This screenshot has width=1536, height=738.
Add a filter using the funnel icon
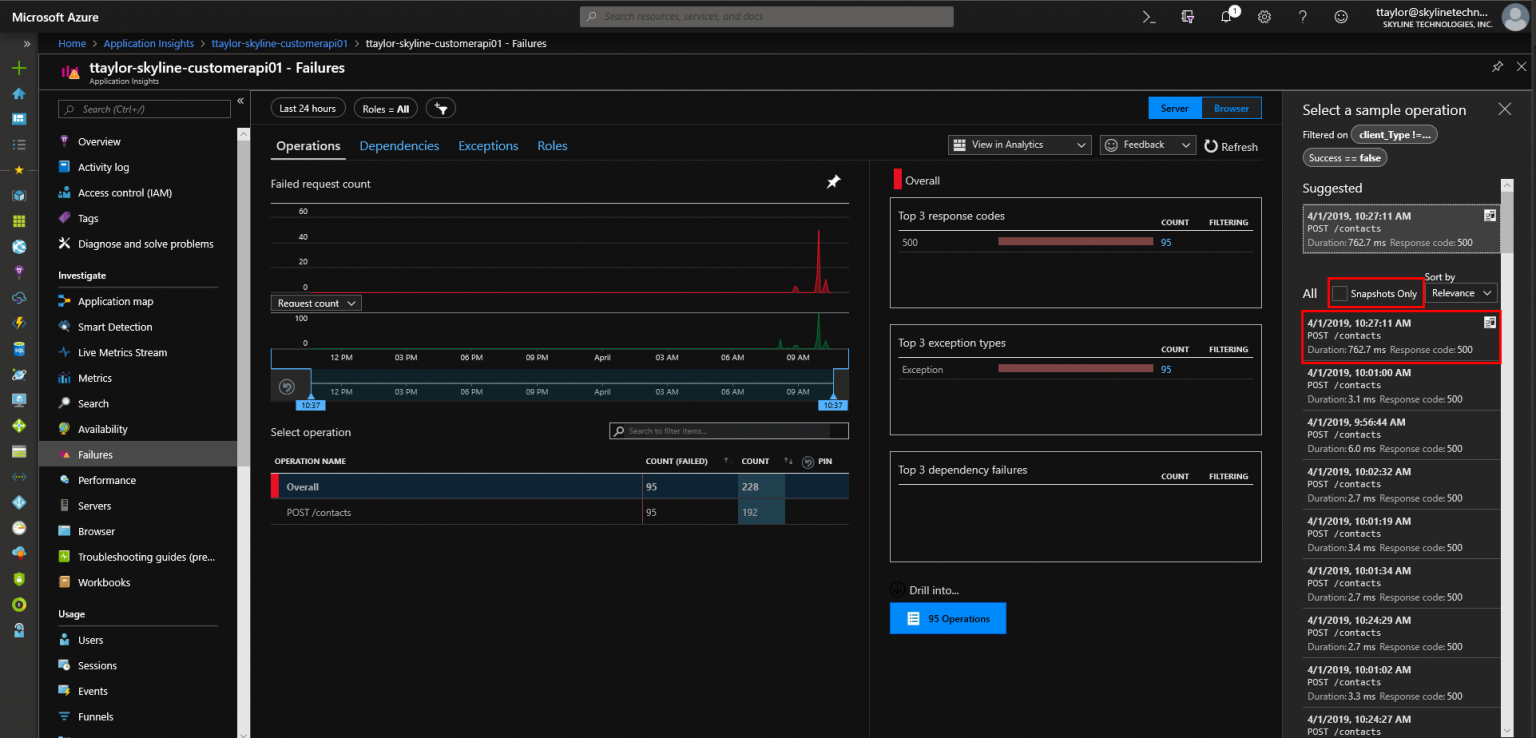point(440,108)
